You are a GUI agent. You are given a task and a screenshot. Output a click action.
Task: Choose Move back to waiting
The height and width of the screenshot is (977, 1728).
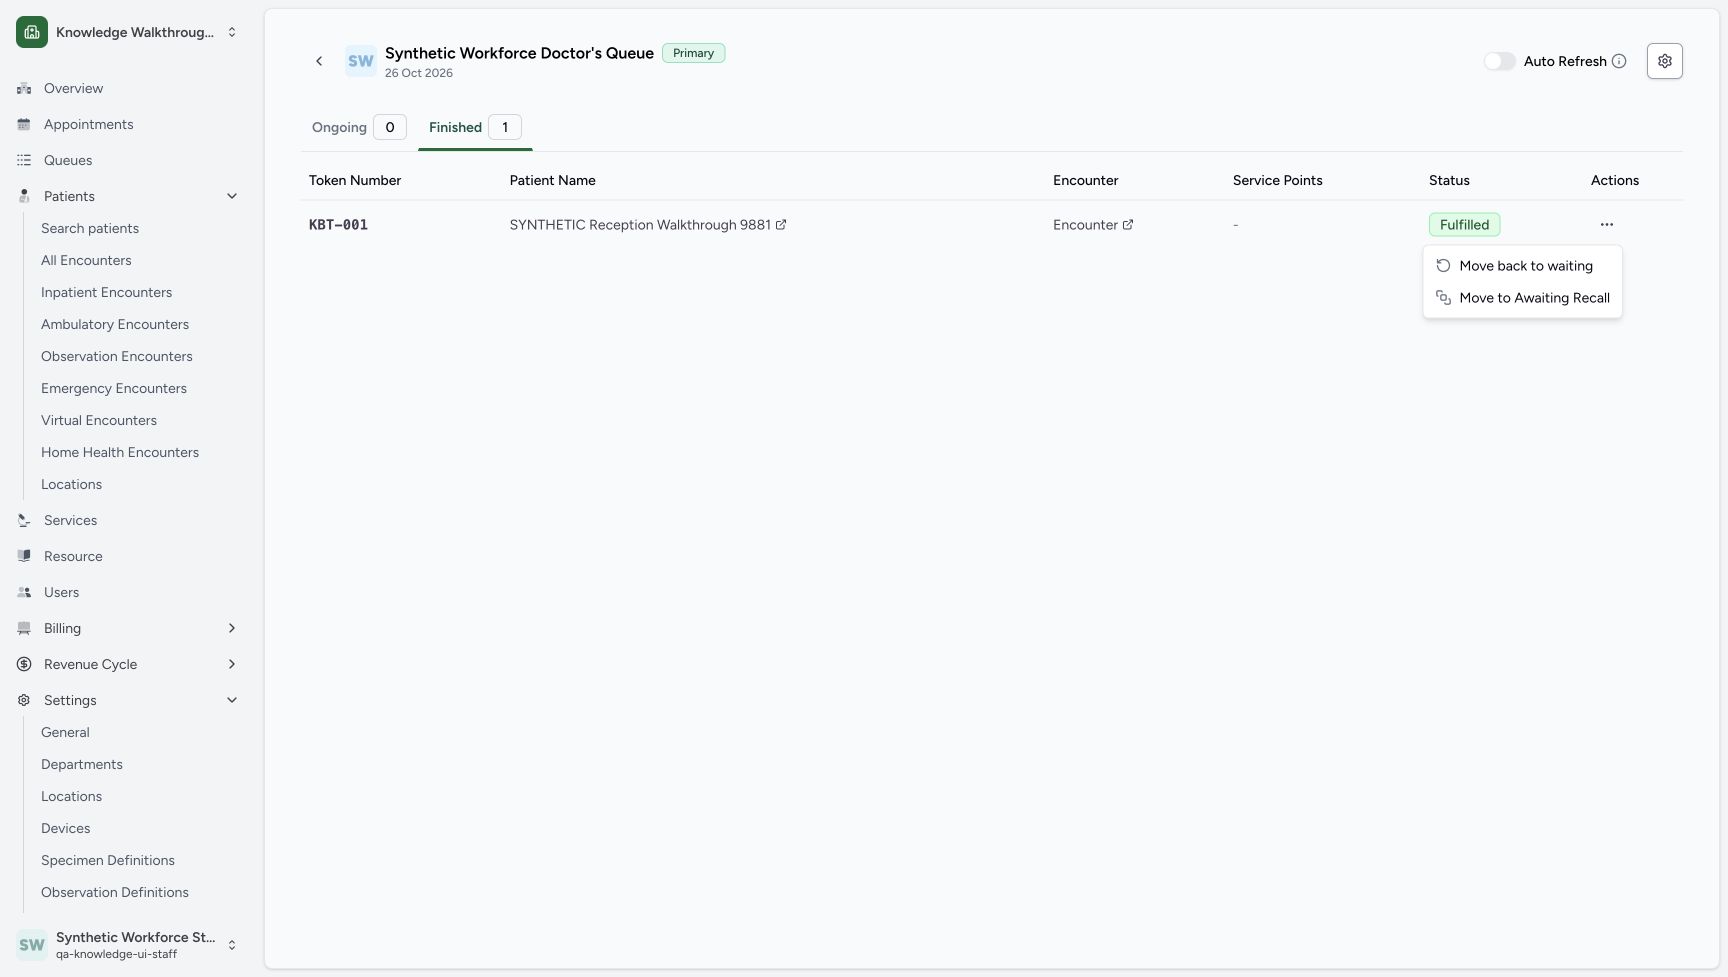(1523, 266)
